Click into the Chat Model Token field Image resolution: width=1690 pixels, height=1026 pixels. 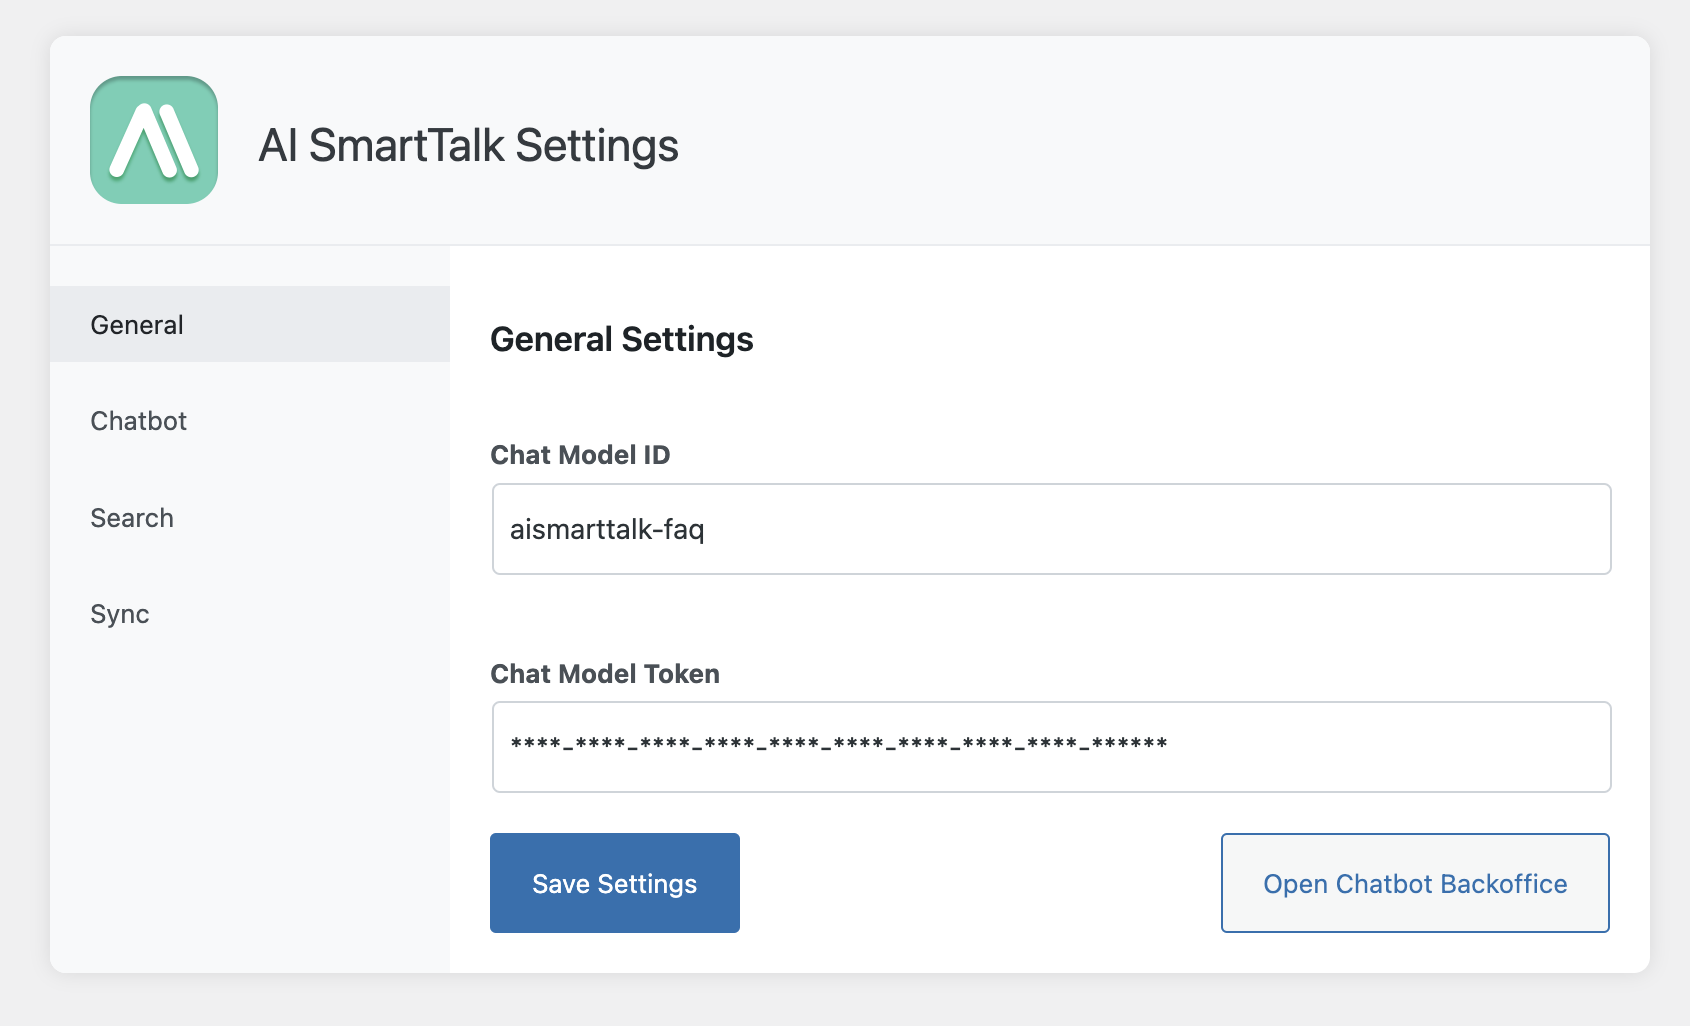point(1051,747)
